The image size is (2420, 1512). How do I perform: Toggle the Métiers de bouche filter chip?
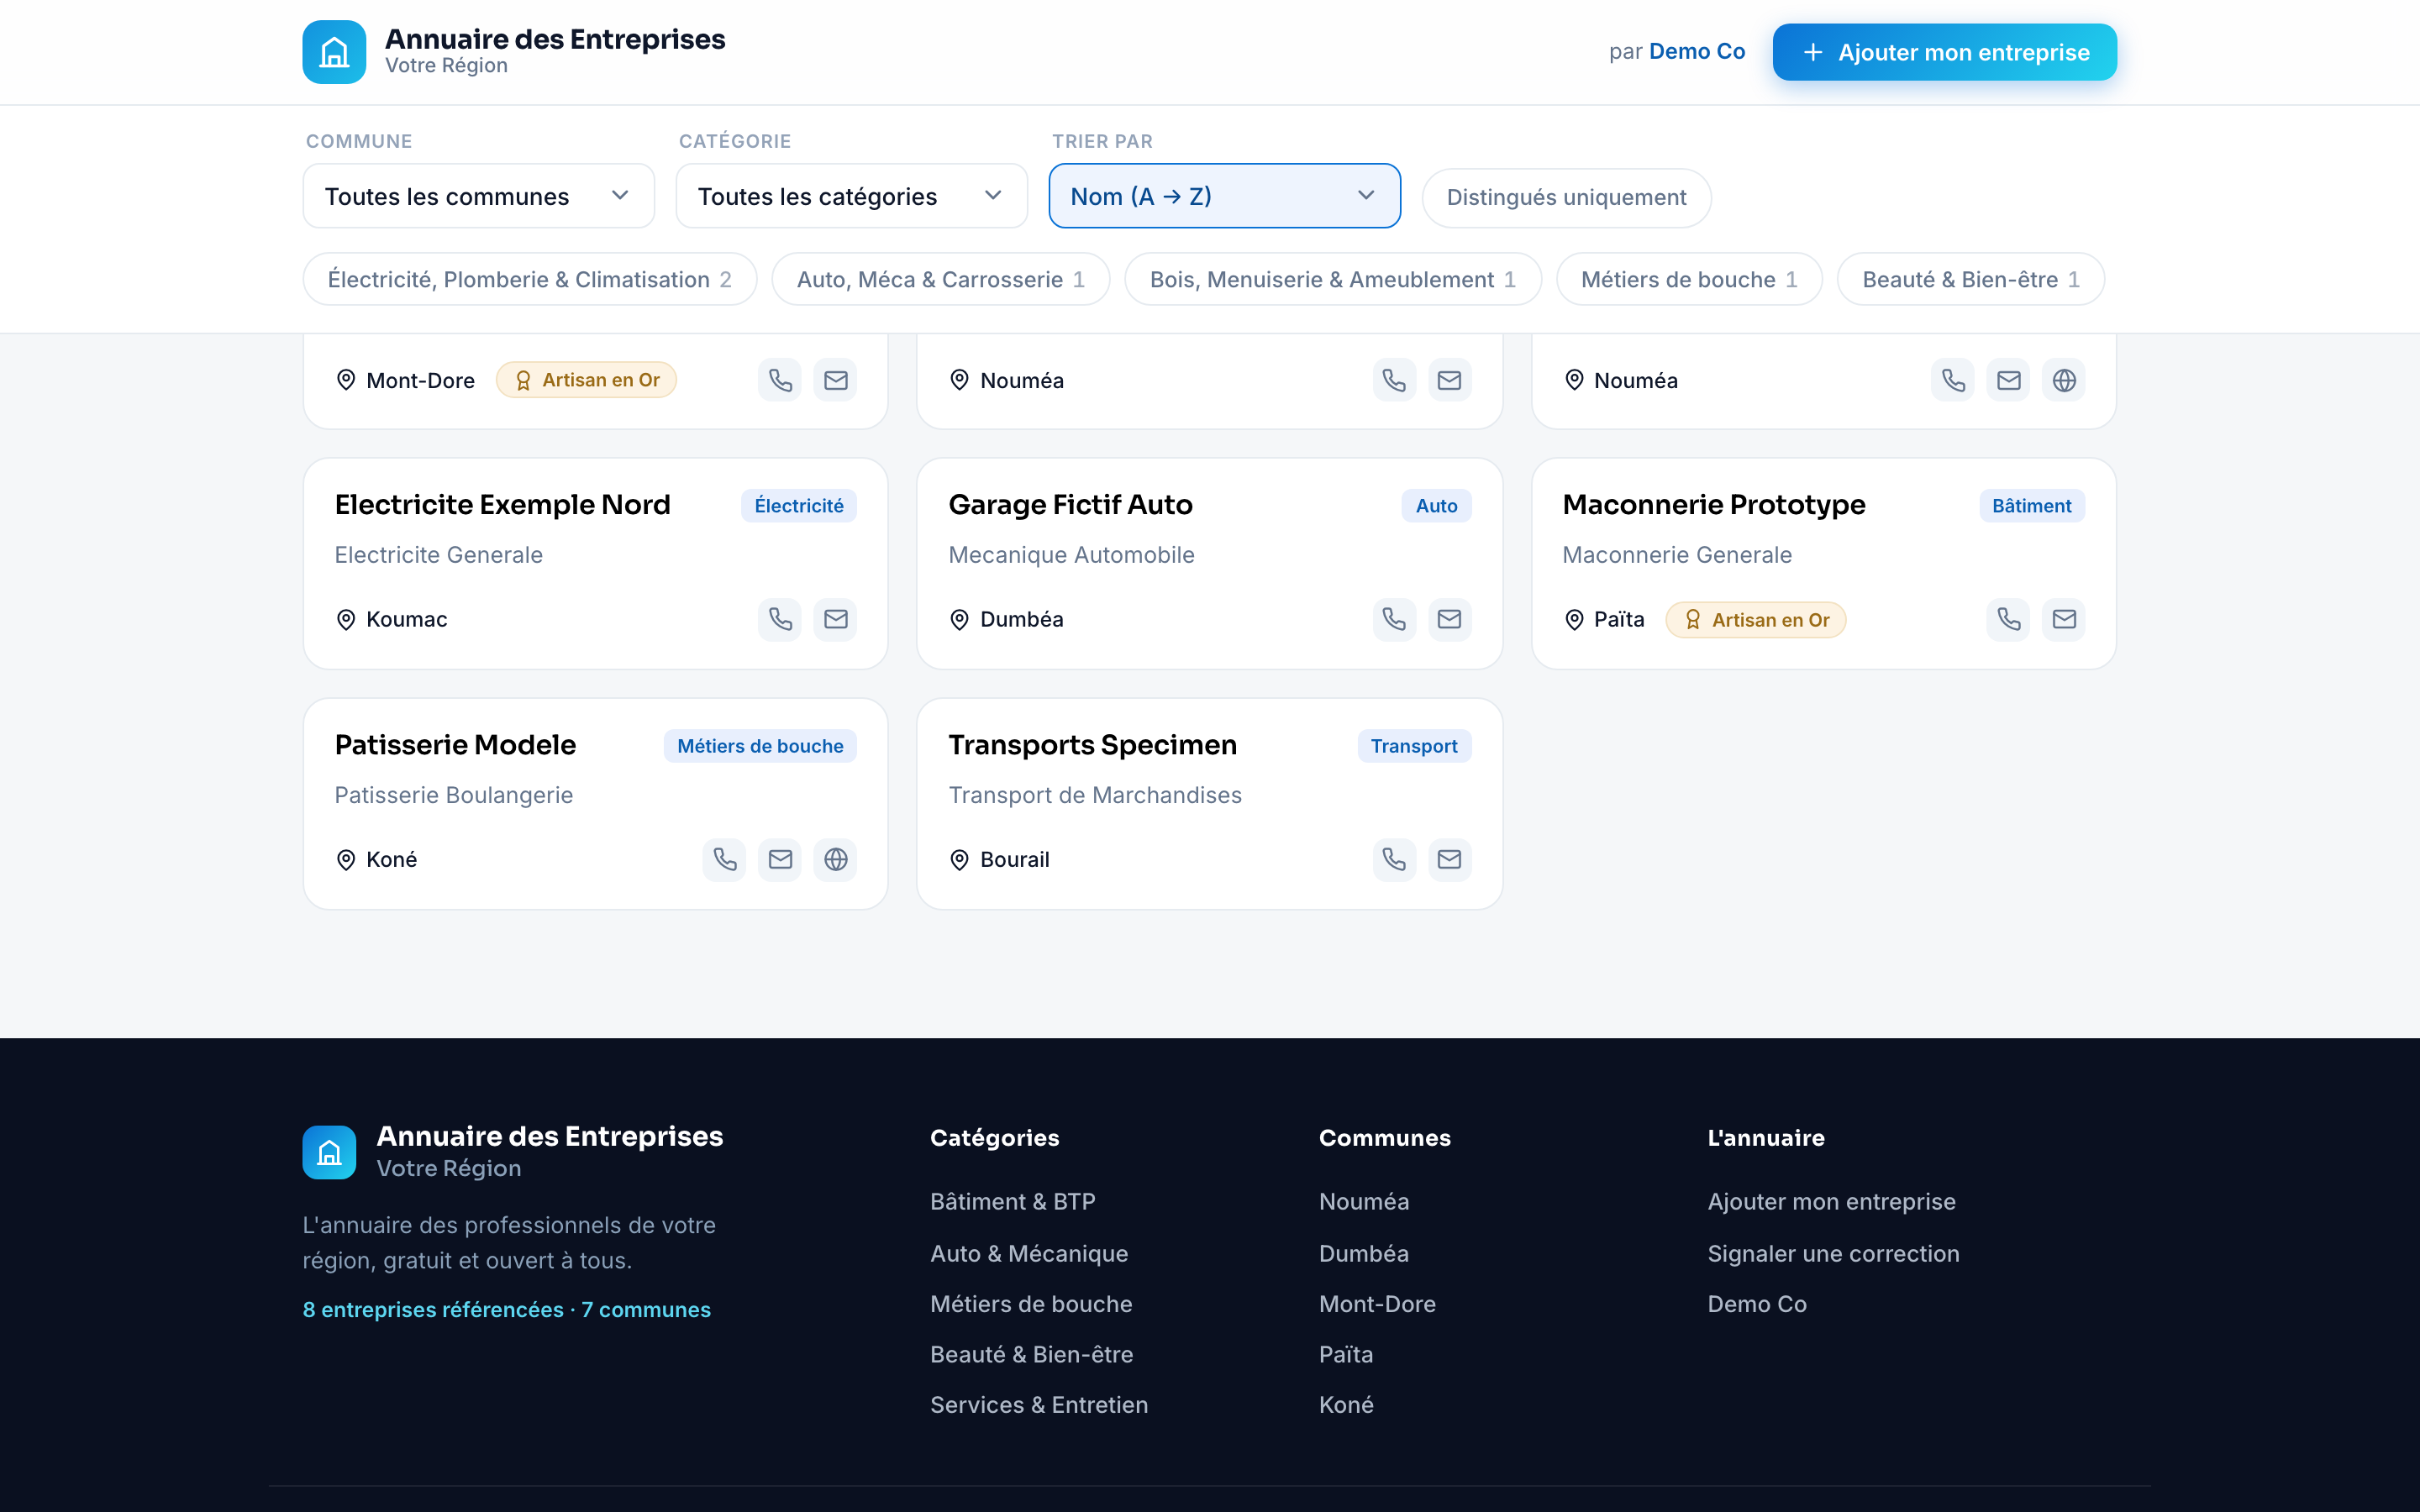[x=1689, y=279]
